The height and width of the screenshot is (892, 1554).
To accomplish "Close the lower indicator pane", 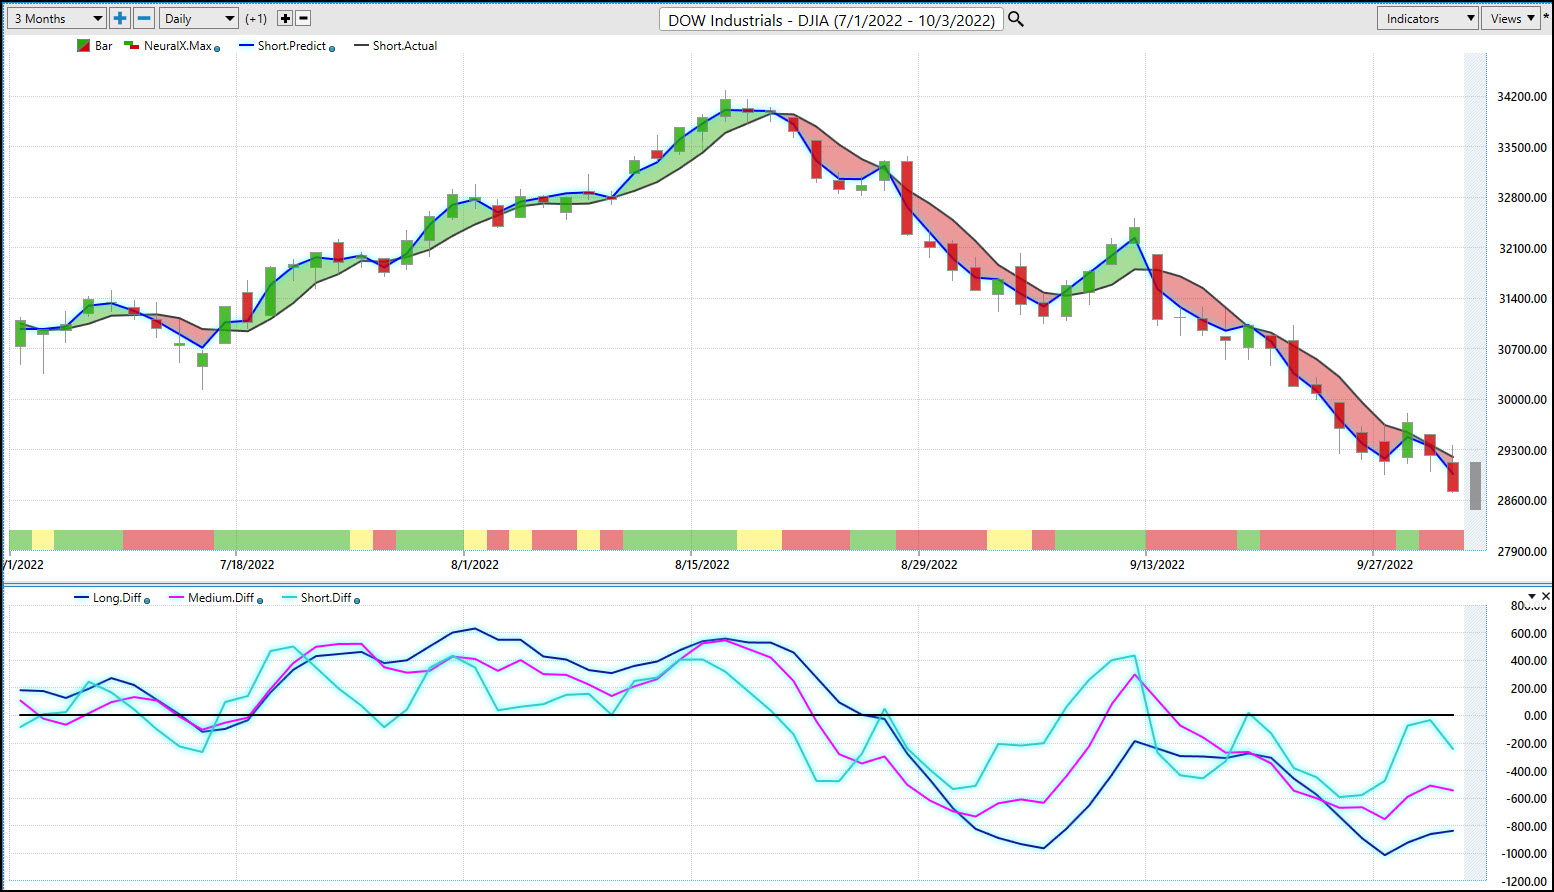I will 1546,596.
